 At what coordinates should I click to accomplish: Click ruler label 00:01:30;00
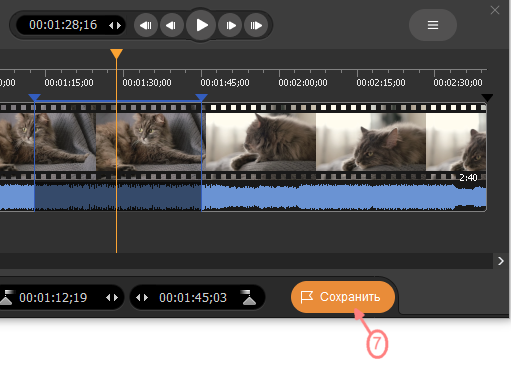coord(147,83)
